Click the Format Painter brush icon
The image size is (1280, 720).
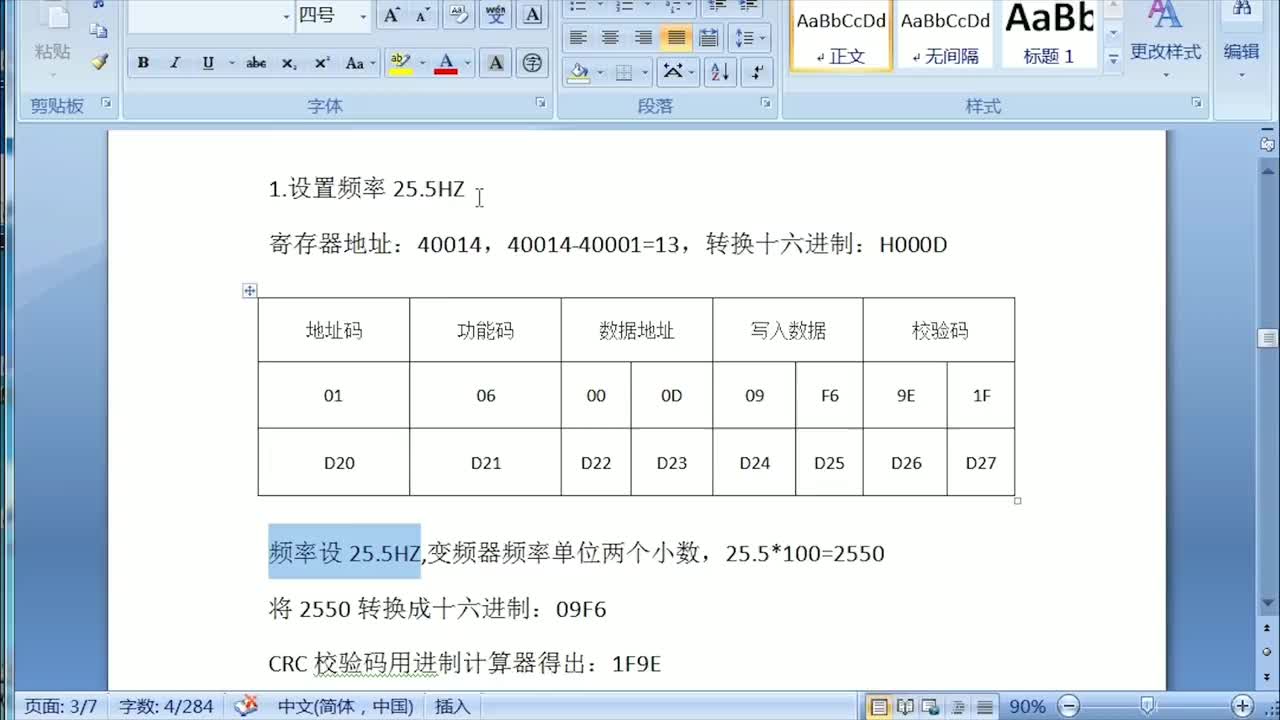(99, 61)
